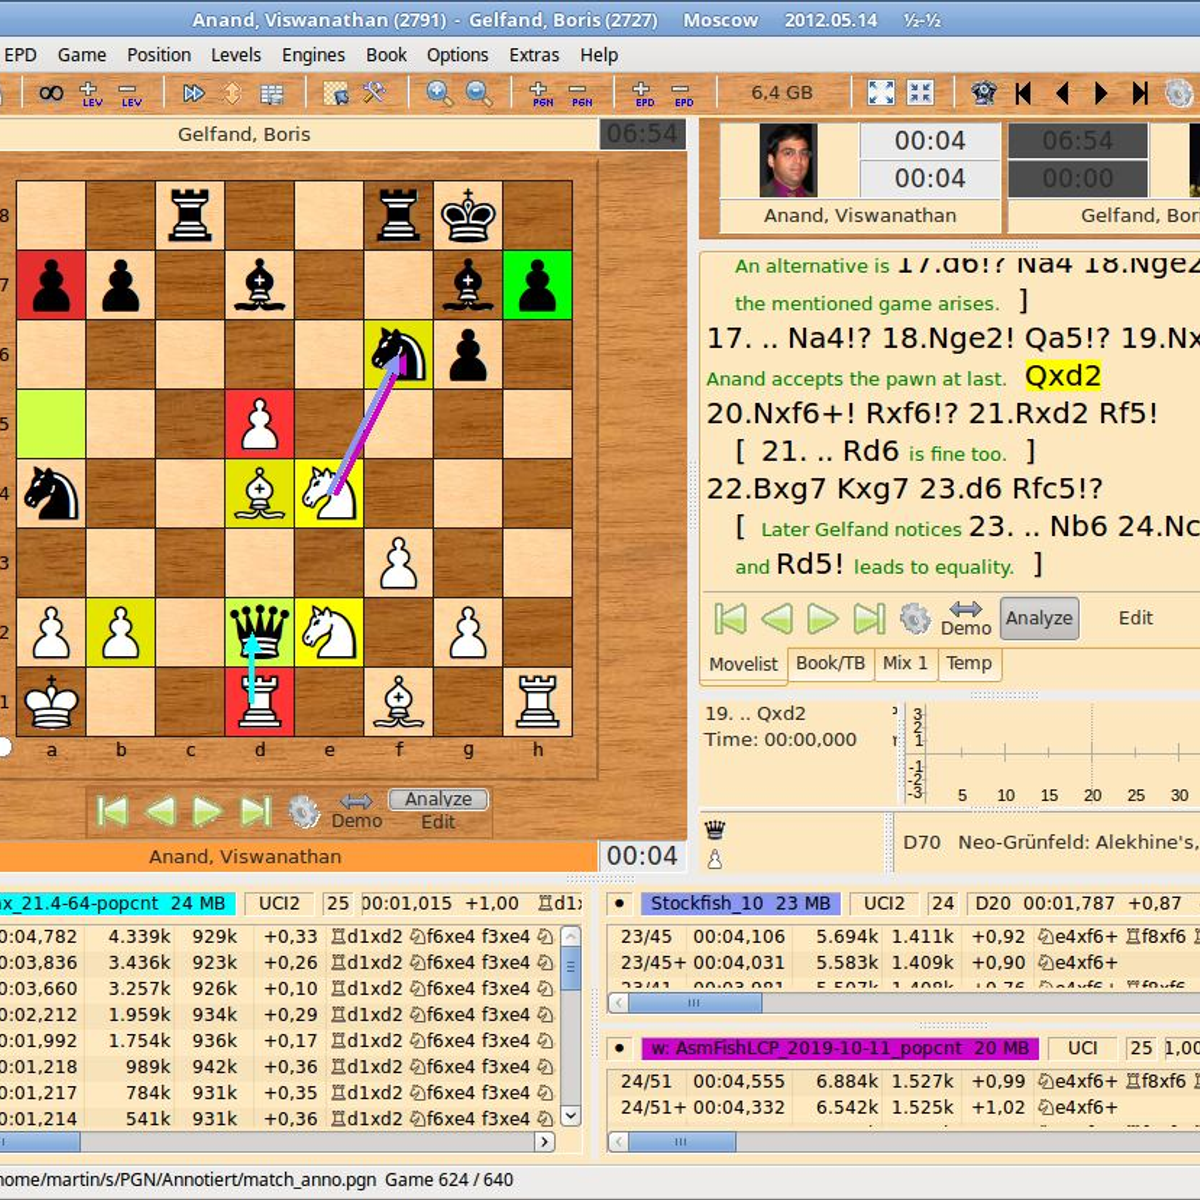Viewport: 1200px width, 1200px height.
Task: Open board setup with the wrench icon
Action: pos(375,93)
